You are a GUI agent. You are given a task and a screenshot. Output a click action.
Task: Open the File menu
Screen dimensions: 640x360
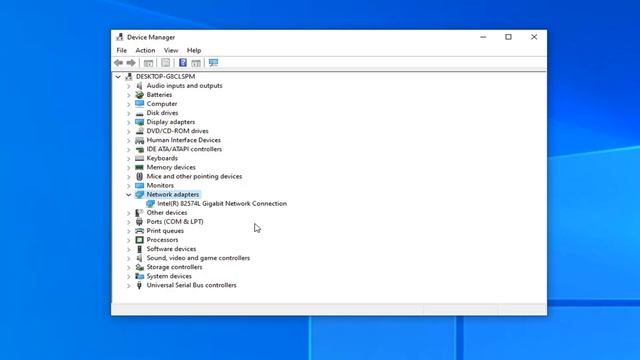tap(122, 50)
